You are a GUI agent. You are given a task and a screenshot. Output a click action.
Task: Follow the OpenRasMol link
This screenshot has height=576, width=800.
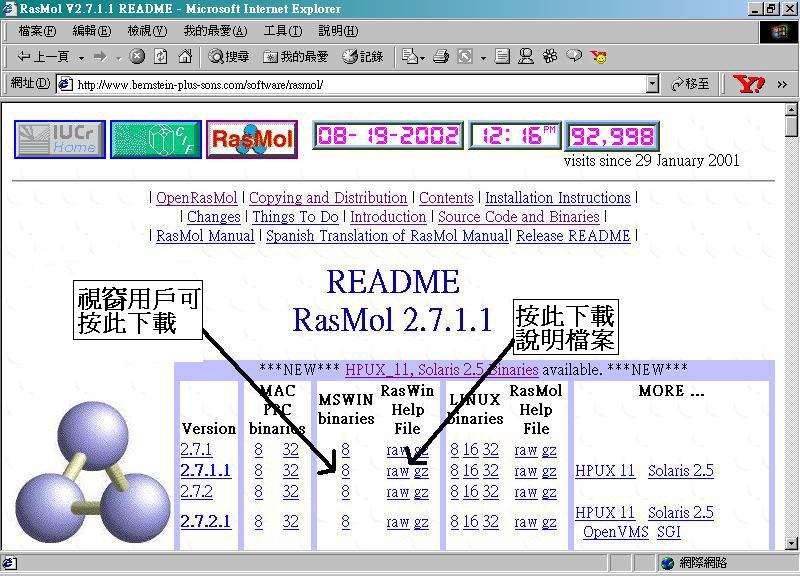(x=196, y=198)
